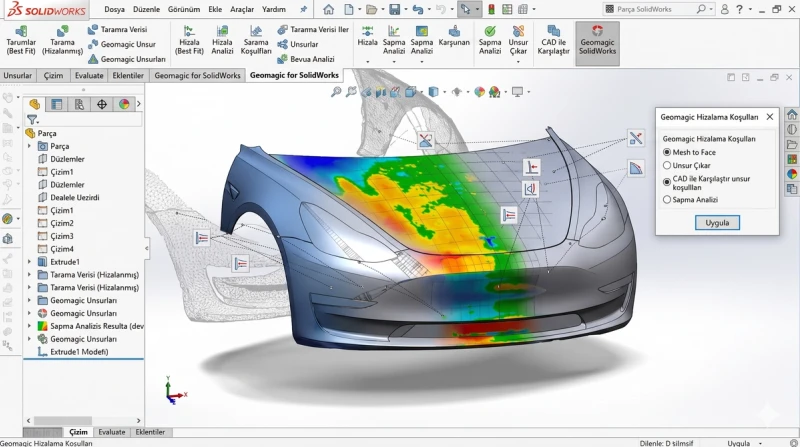Viewport: 800px width, 447px height.
Task: Open the user login icon
Action: pos(724,9)
